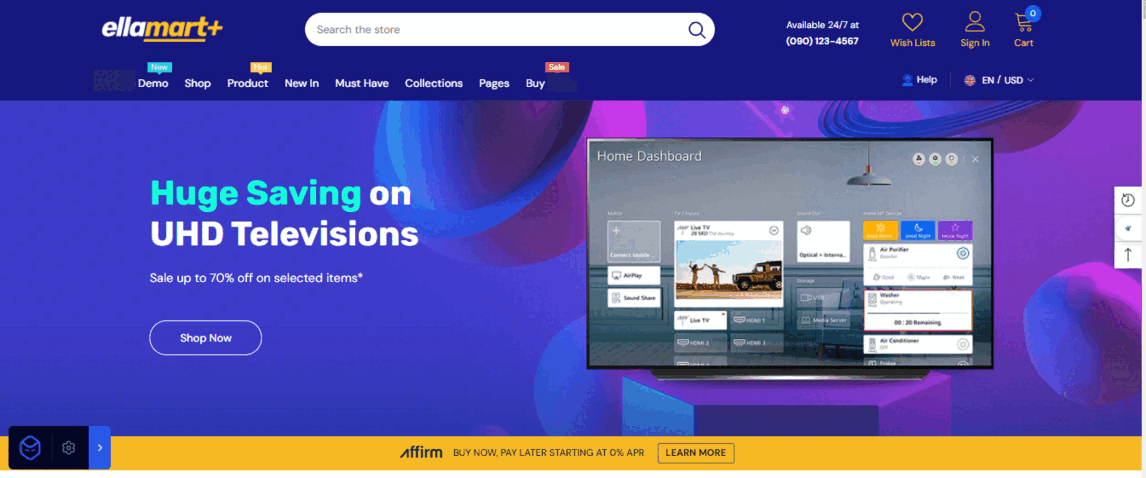
Task: Click 'BUY NOW, PAY LATER STARTING AT 0% APR' text
Action: [548, 452]
